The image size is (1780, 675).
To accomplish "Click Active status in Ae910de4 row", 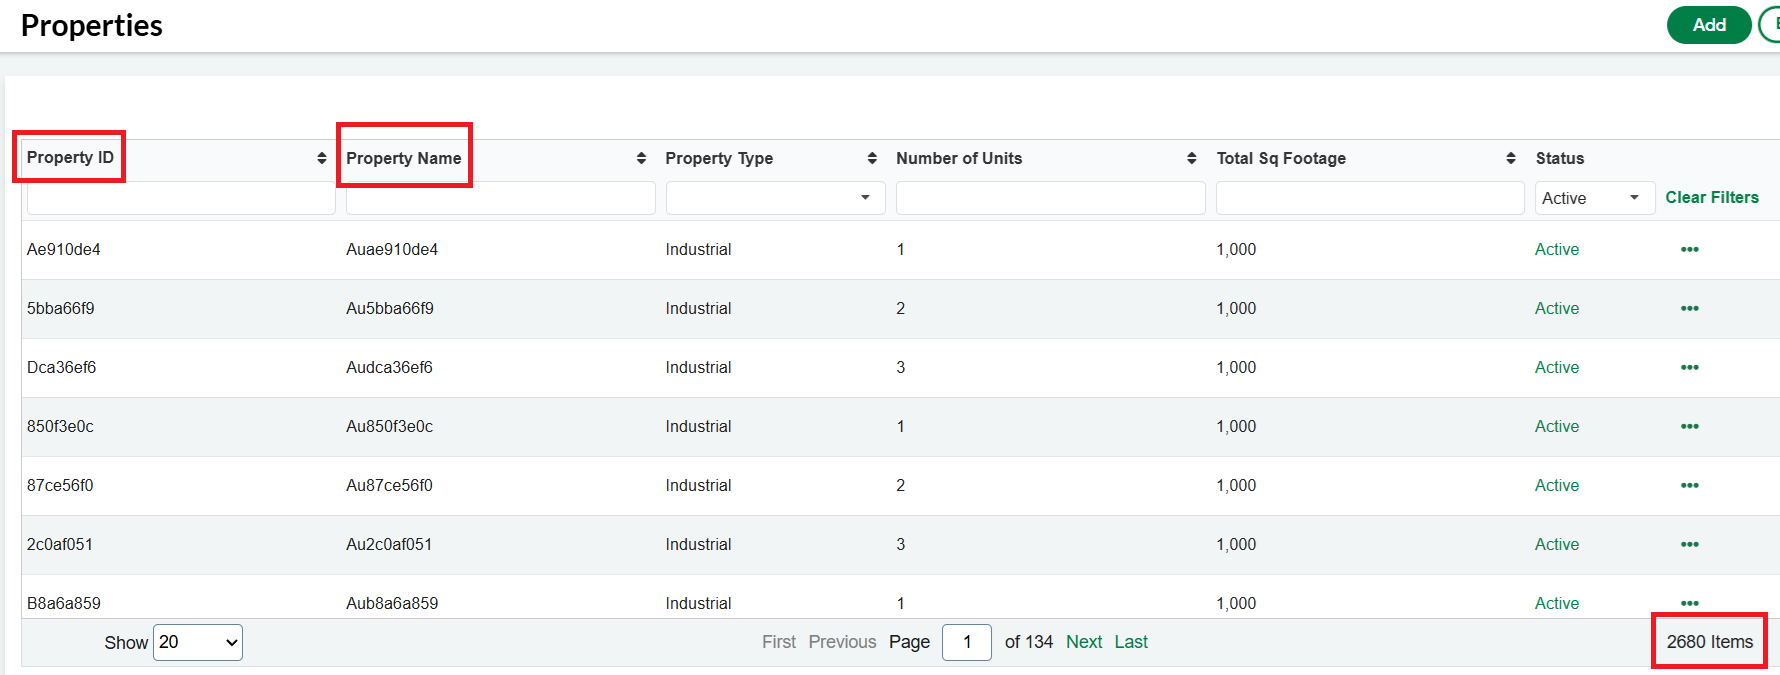I will pos(1557,249).
